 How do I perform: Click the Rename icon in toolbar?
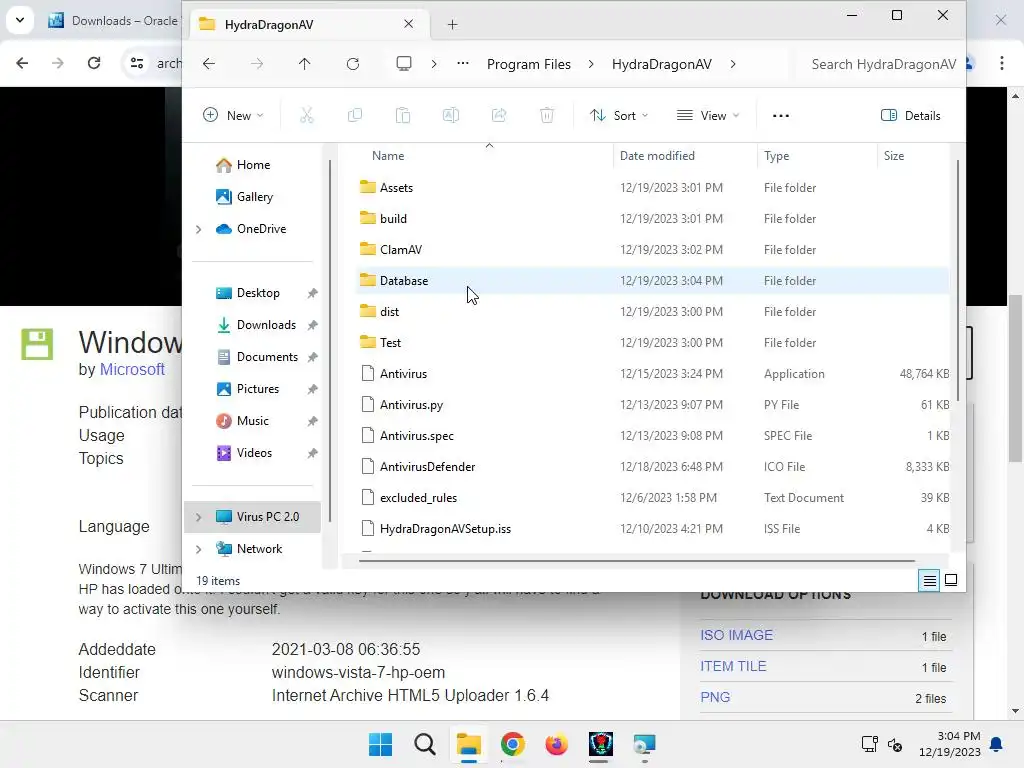451,116
